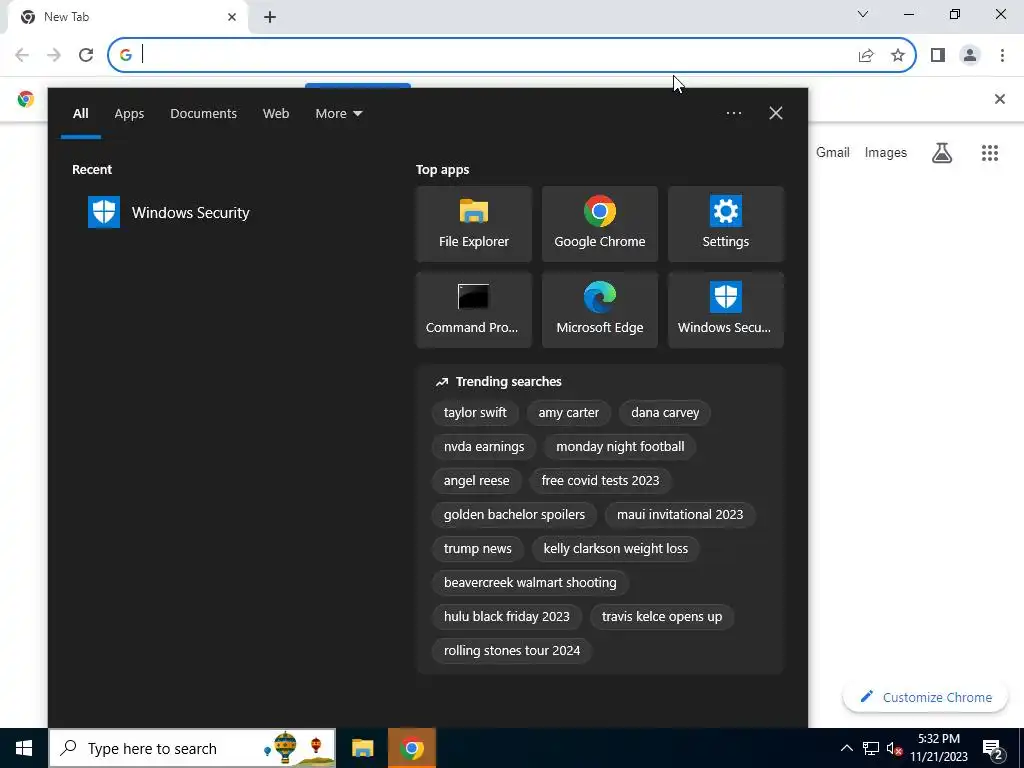Viewport: 1024px width, 768px height.
Task: Open Settings tile in Top apps
Action: click(726, 224)
